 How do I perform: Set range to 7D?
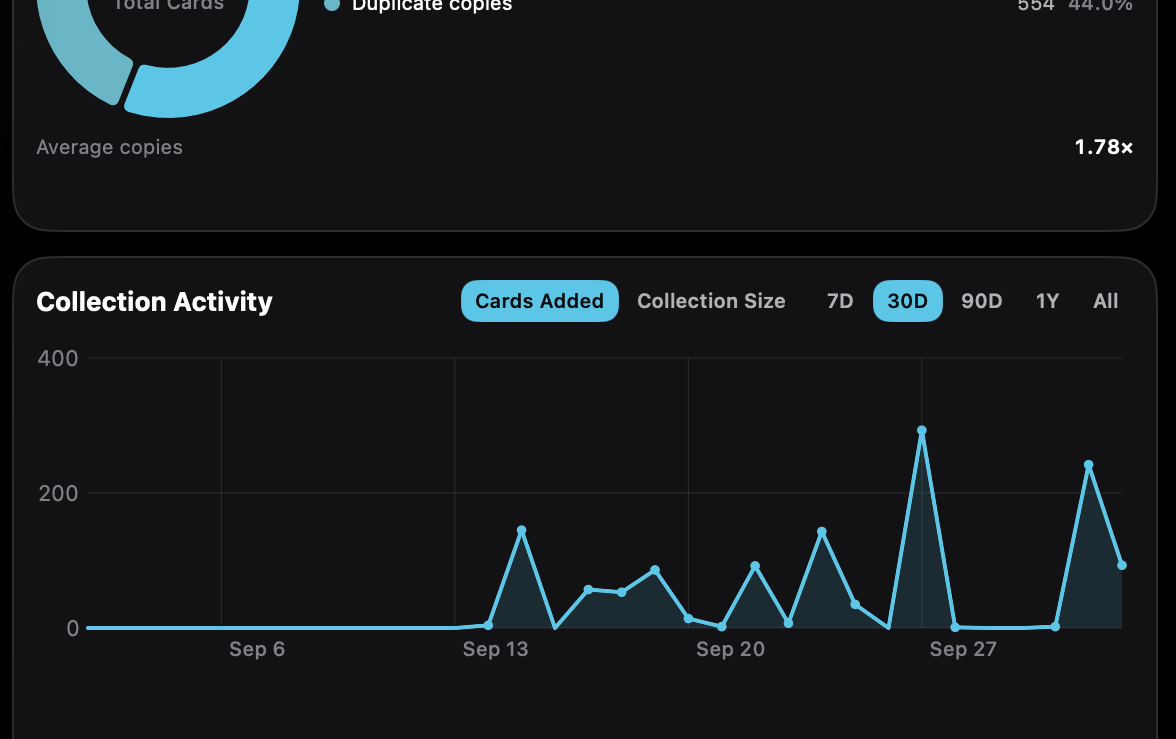840,301
